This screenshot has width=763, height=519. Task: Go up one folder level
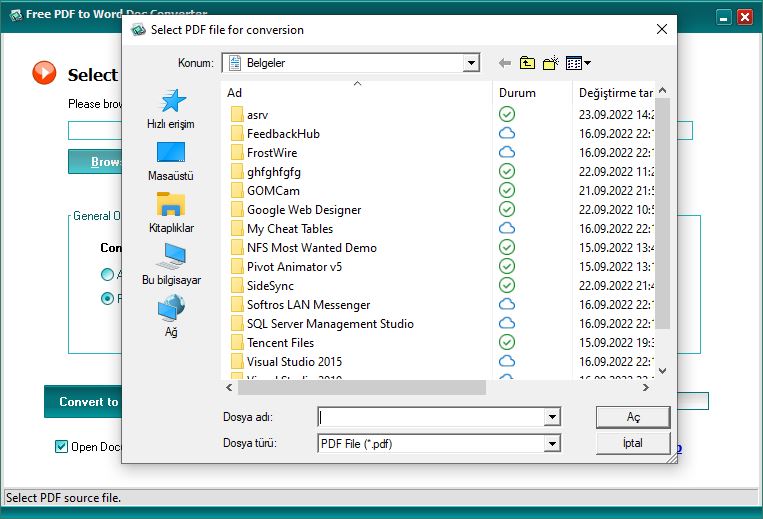click(527, 63)
